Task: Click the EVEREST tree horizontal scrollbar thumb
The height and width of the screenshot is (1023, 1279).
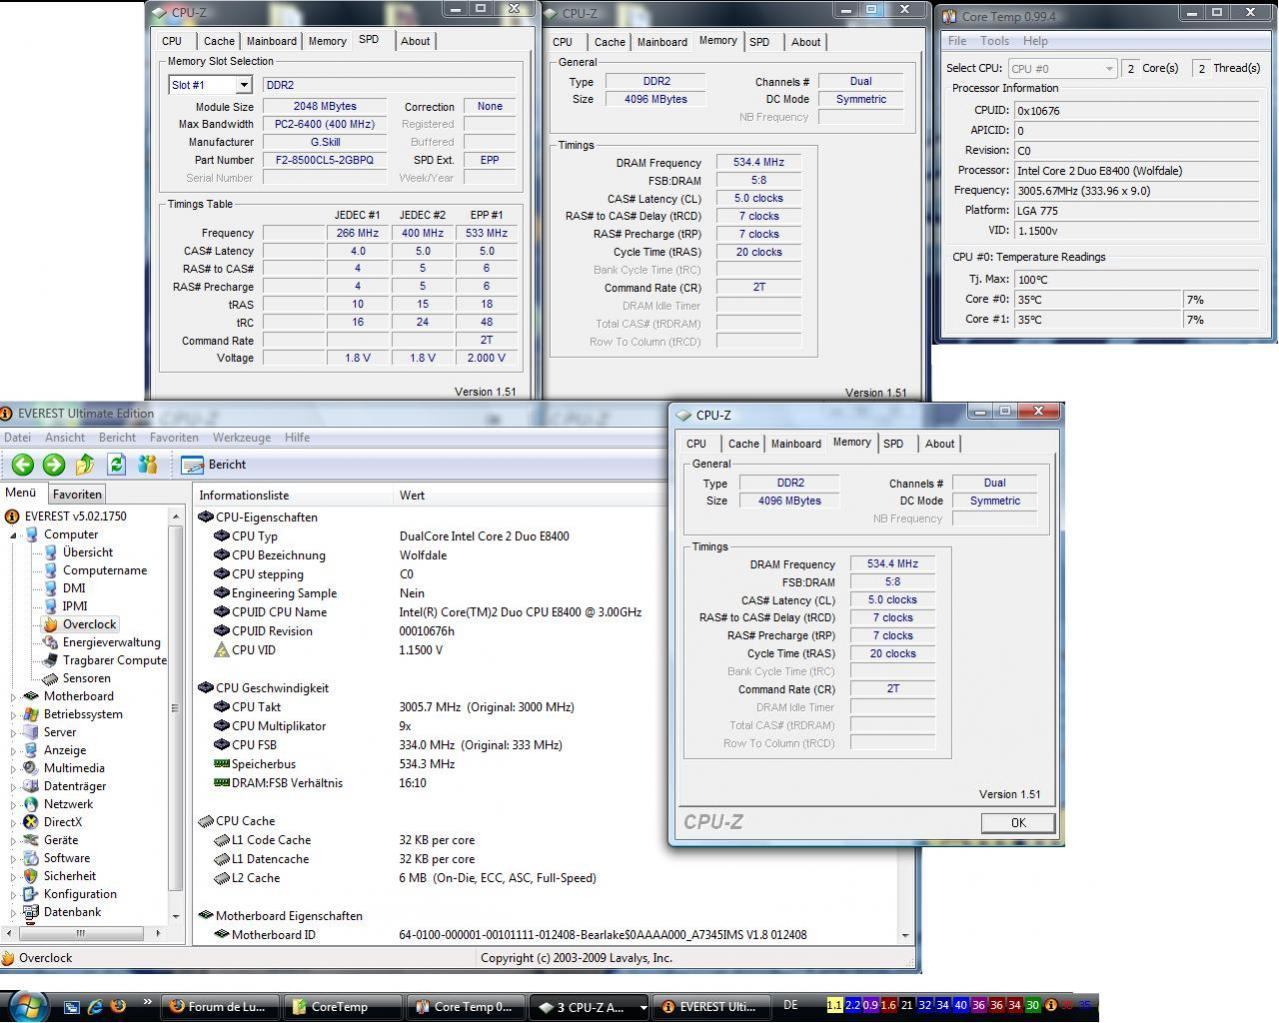Action: (x=81, y=933)
